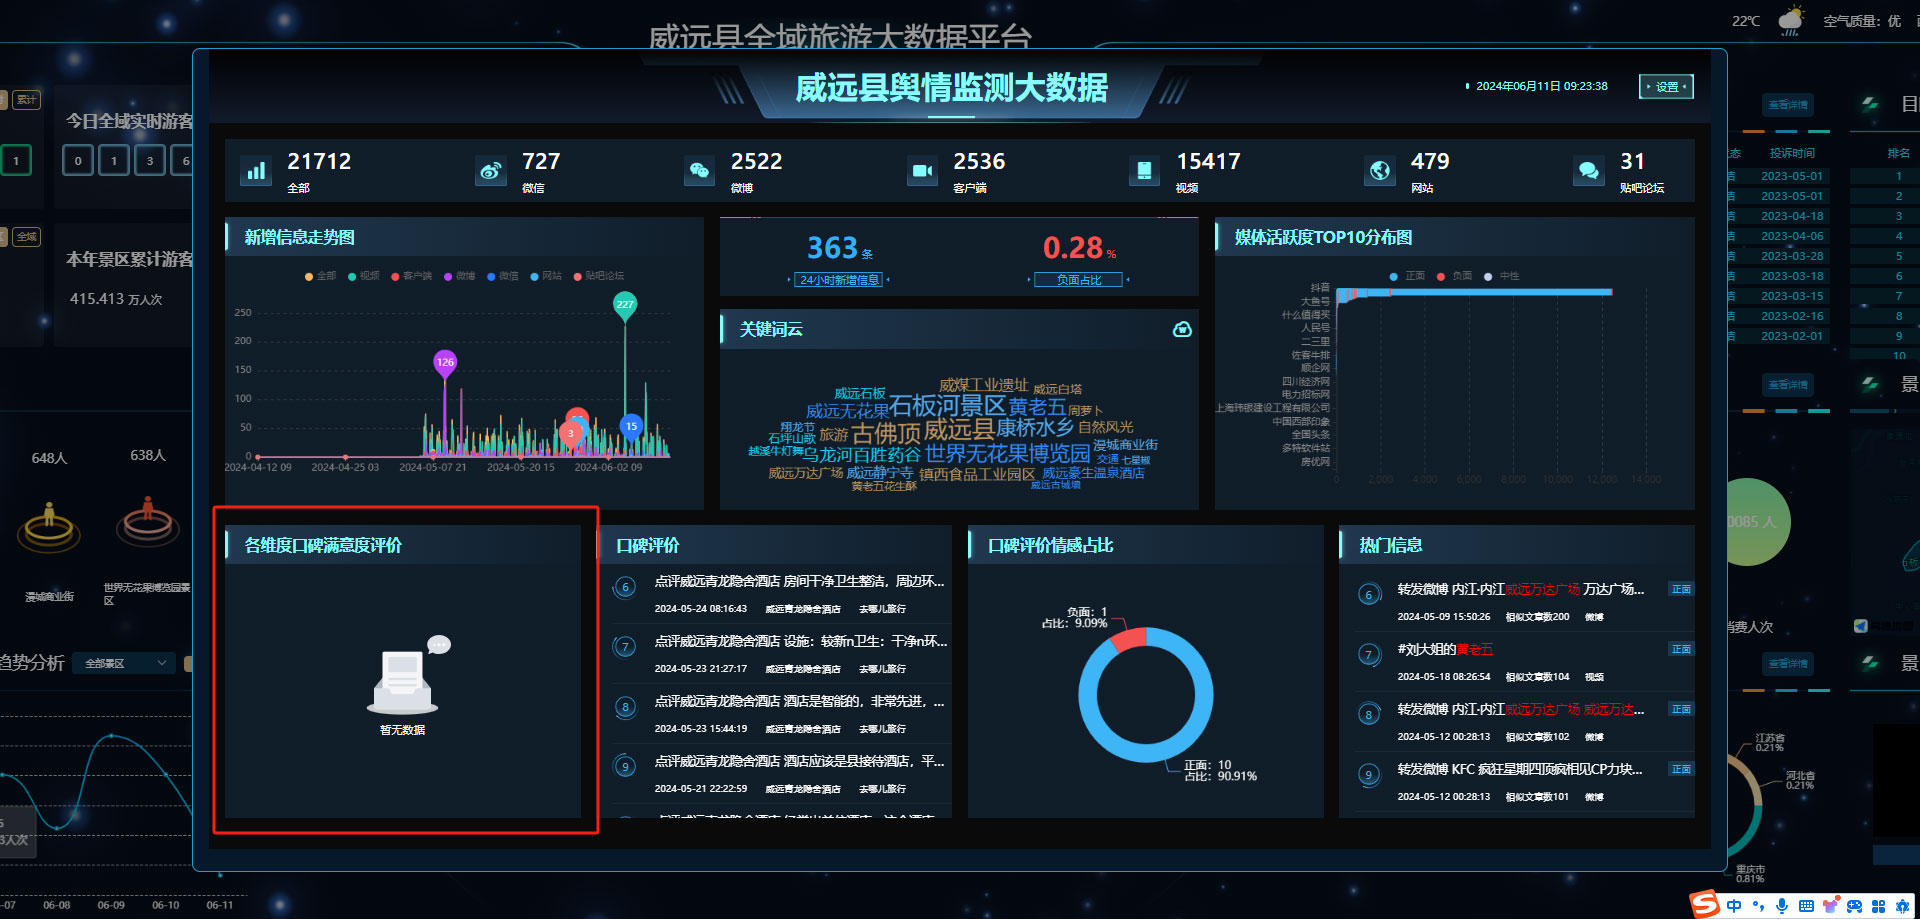Click the keyword cloud refresh icon
The width and height of the screenshot is (1920, 919).
pyautogui.click(x=1182, y=329)
